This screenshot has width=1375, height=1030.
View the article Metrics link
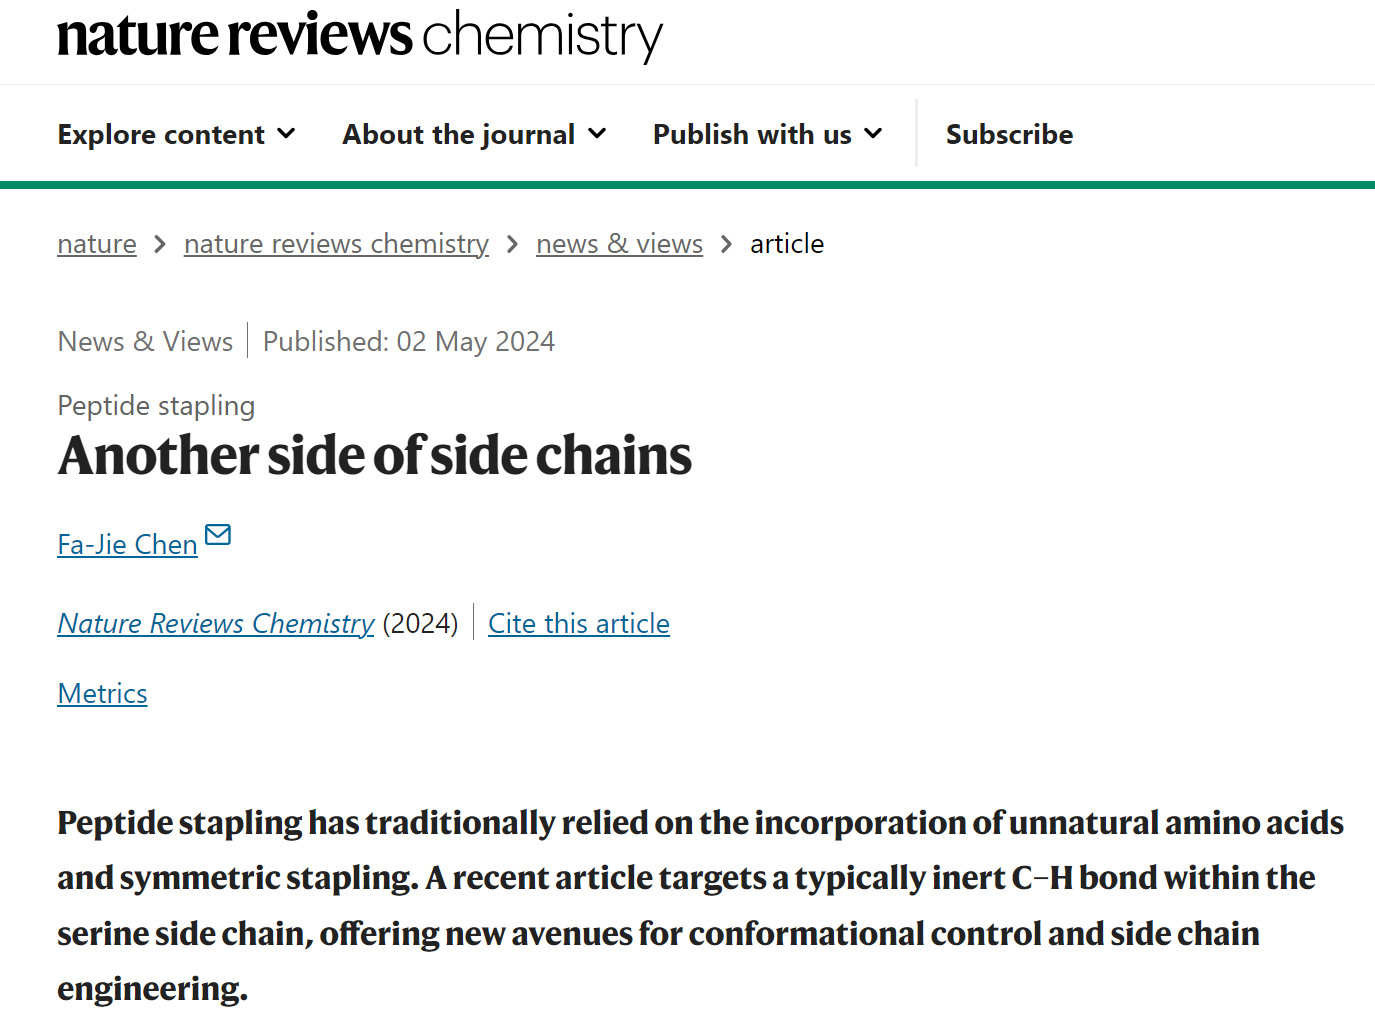pyautogui.click(x=102, y=694)
